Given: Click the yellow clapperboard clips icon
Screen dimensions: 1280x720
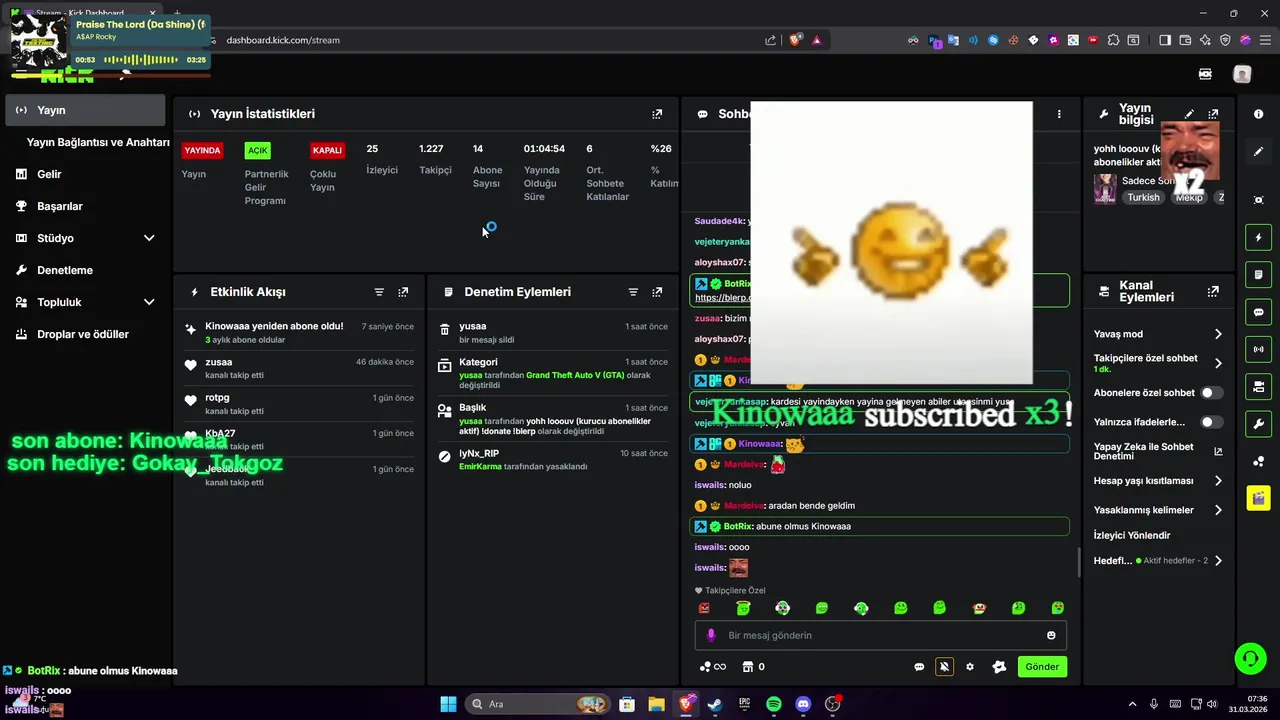Looking at the screenshot, I should tap(1258, 498).
